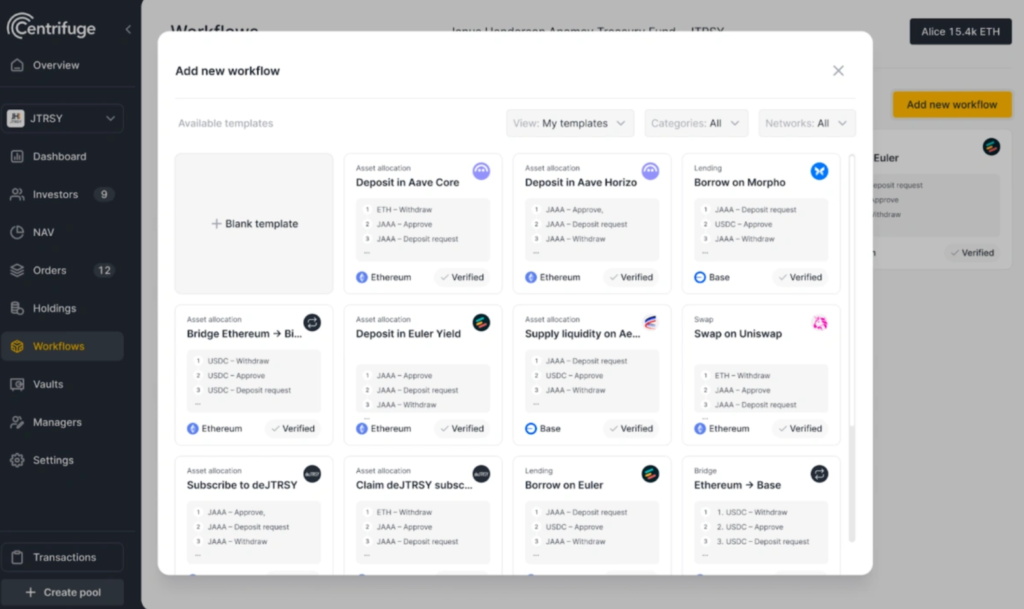Click the Uniswap icon on Swap on Uniswap card
Image resolution: width=1024 pixels, height=609 pixels.
[819, 322]
